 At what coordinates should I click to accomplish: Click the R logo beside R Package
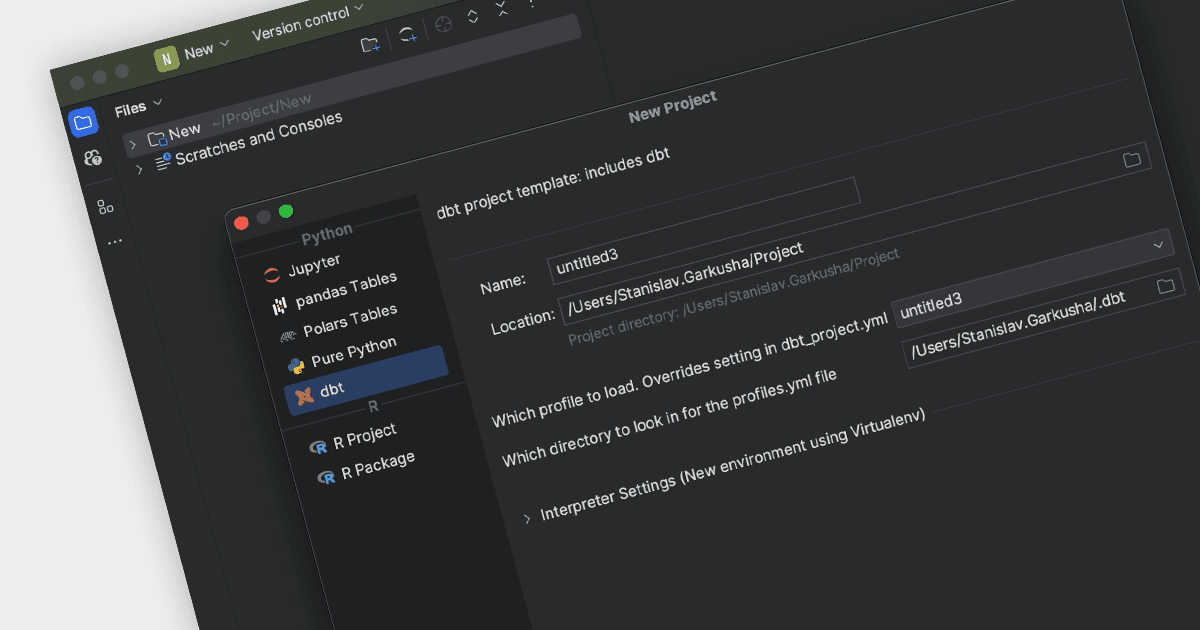pos(326,478)
